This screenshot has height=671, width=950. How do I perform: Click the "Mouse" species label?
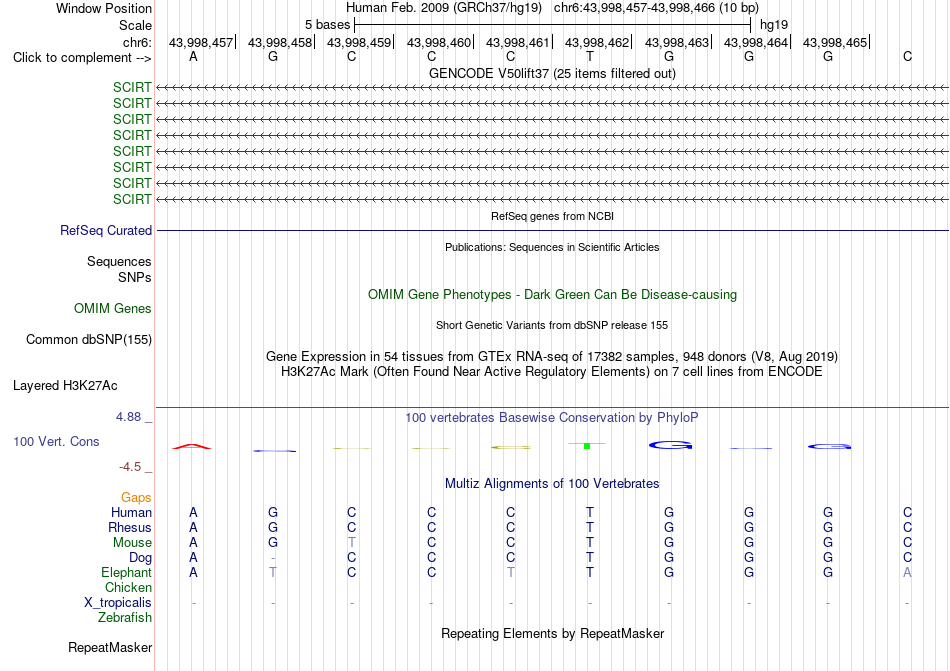click(x=132, y=543)
